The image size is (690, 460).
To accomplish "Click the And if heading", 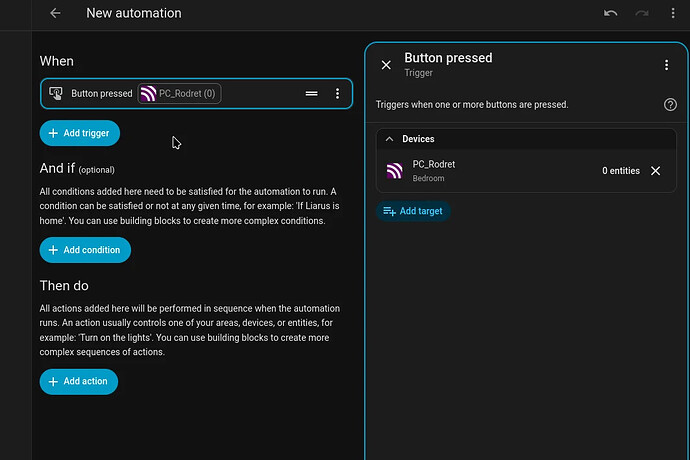I will (57, 169).
